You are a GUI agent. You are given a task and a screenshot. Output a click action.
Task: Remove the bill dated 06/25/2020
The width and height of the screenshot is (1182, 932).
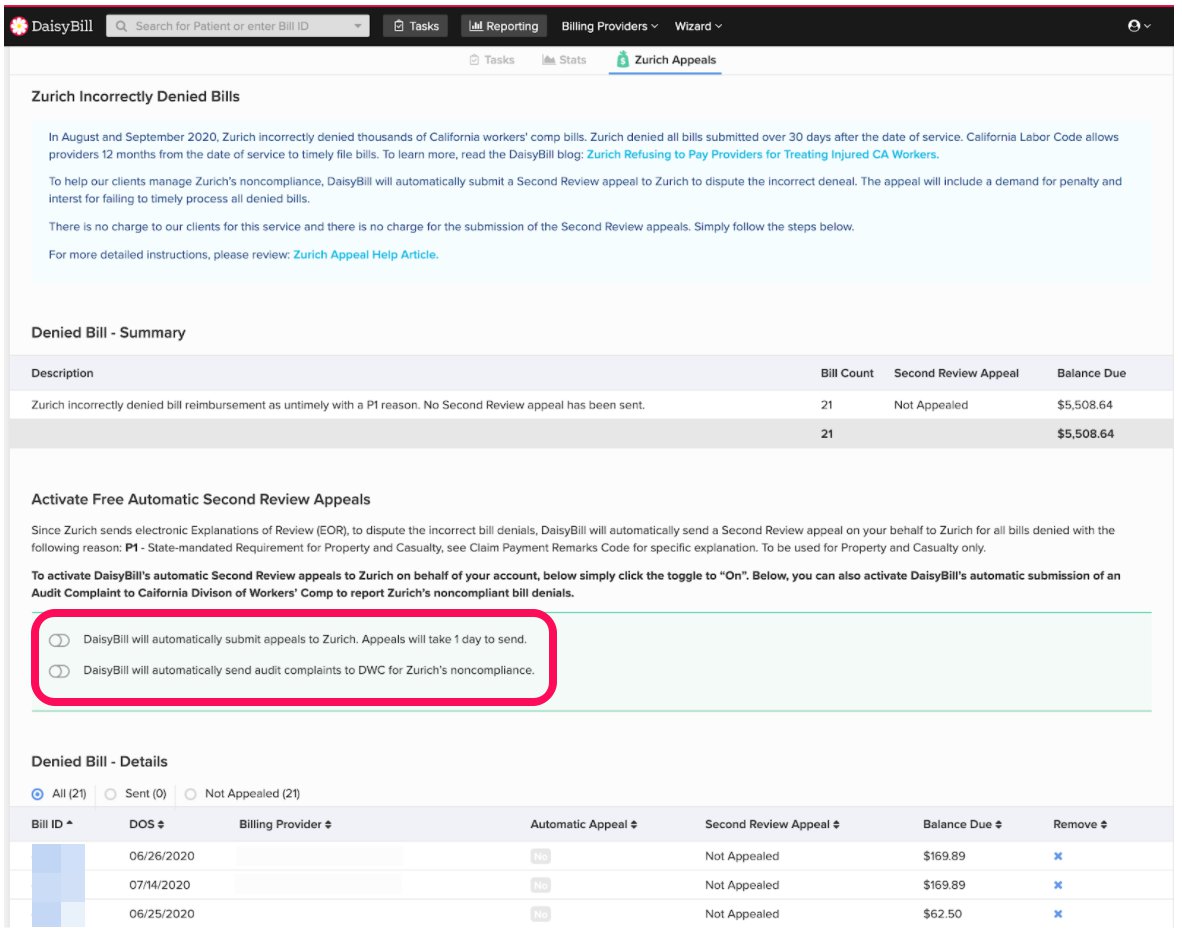click(1057, 914)
